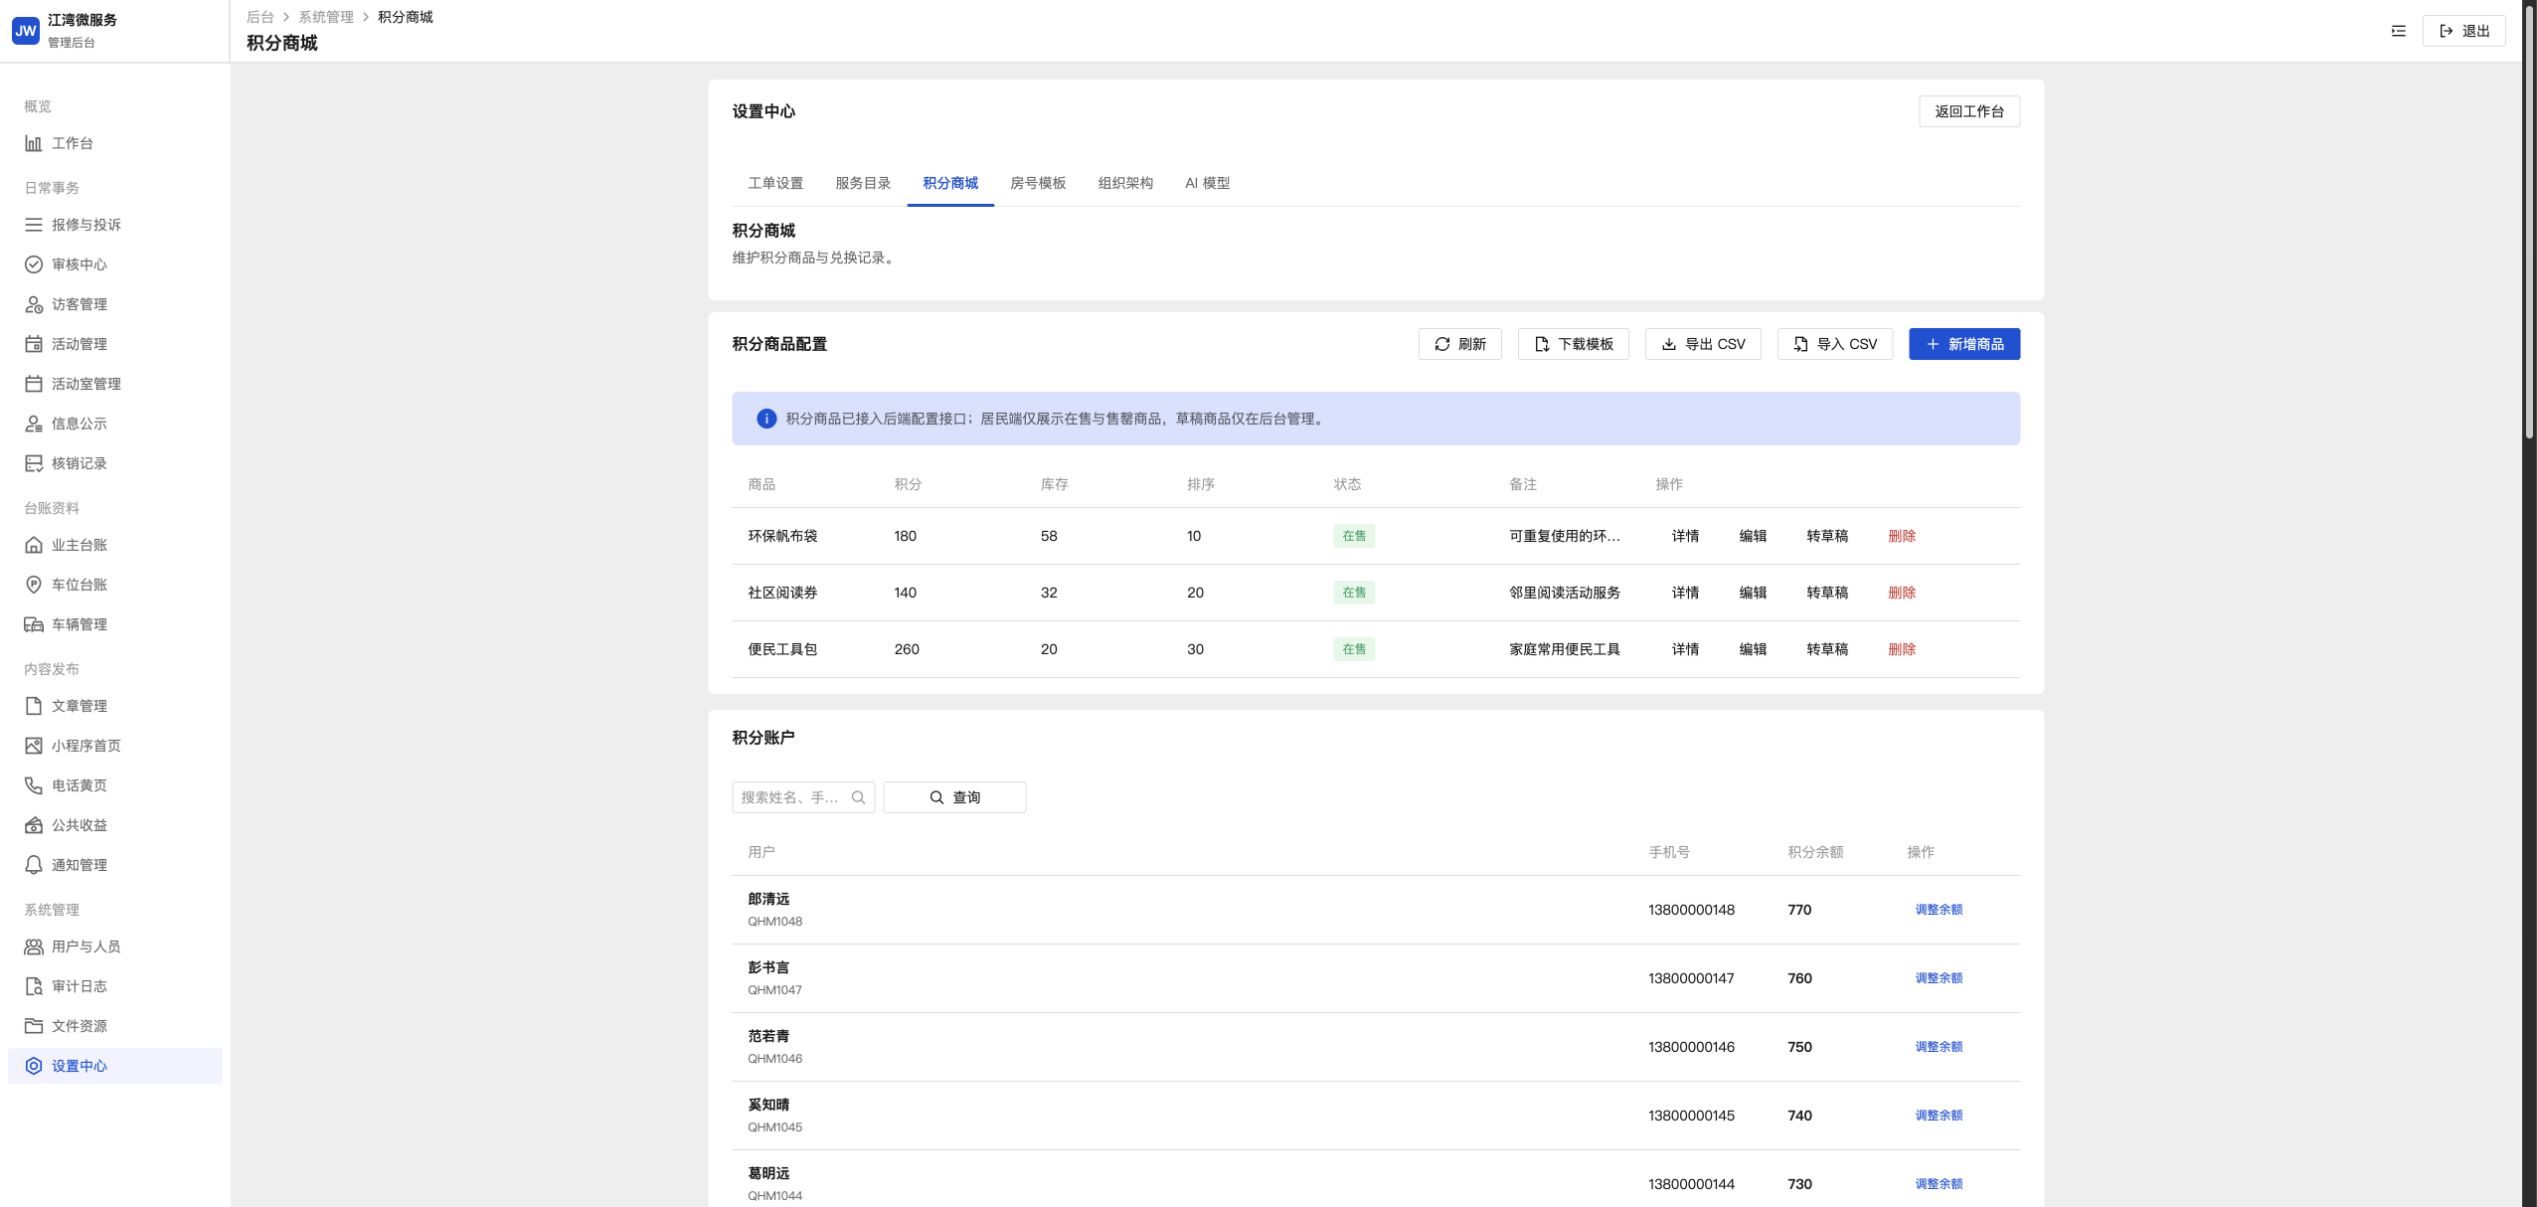Open 文章管理 in the sidebar
Viewport: 2537px width, 1207px height.
pyautogui.click(x=115, y=706)
